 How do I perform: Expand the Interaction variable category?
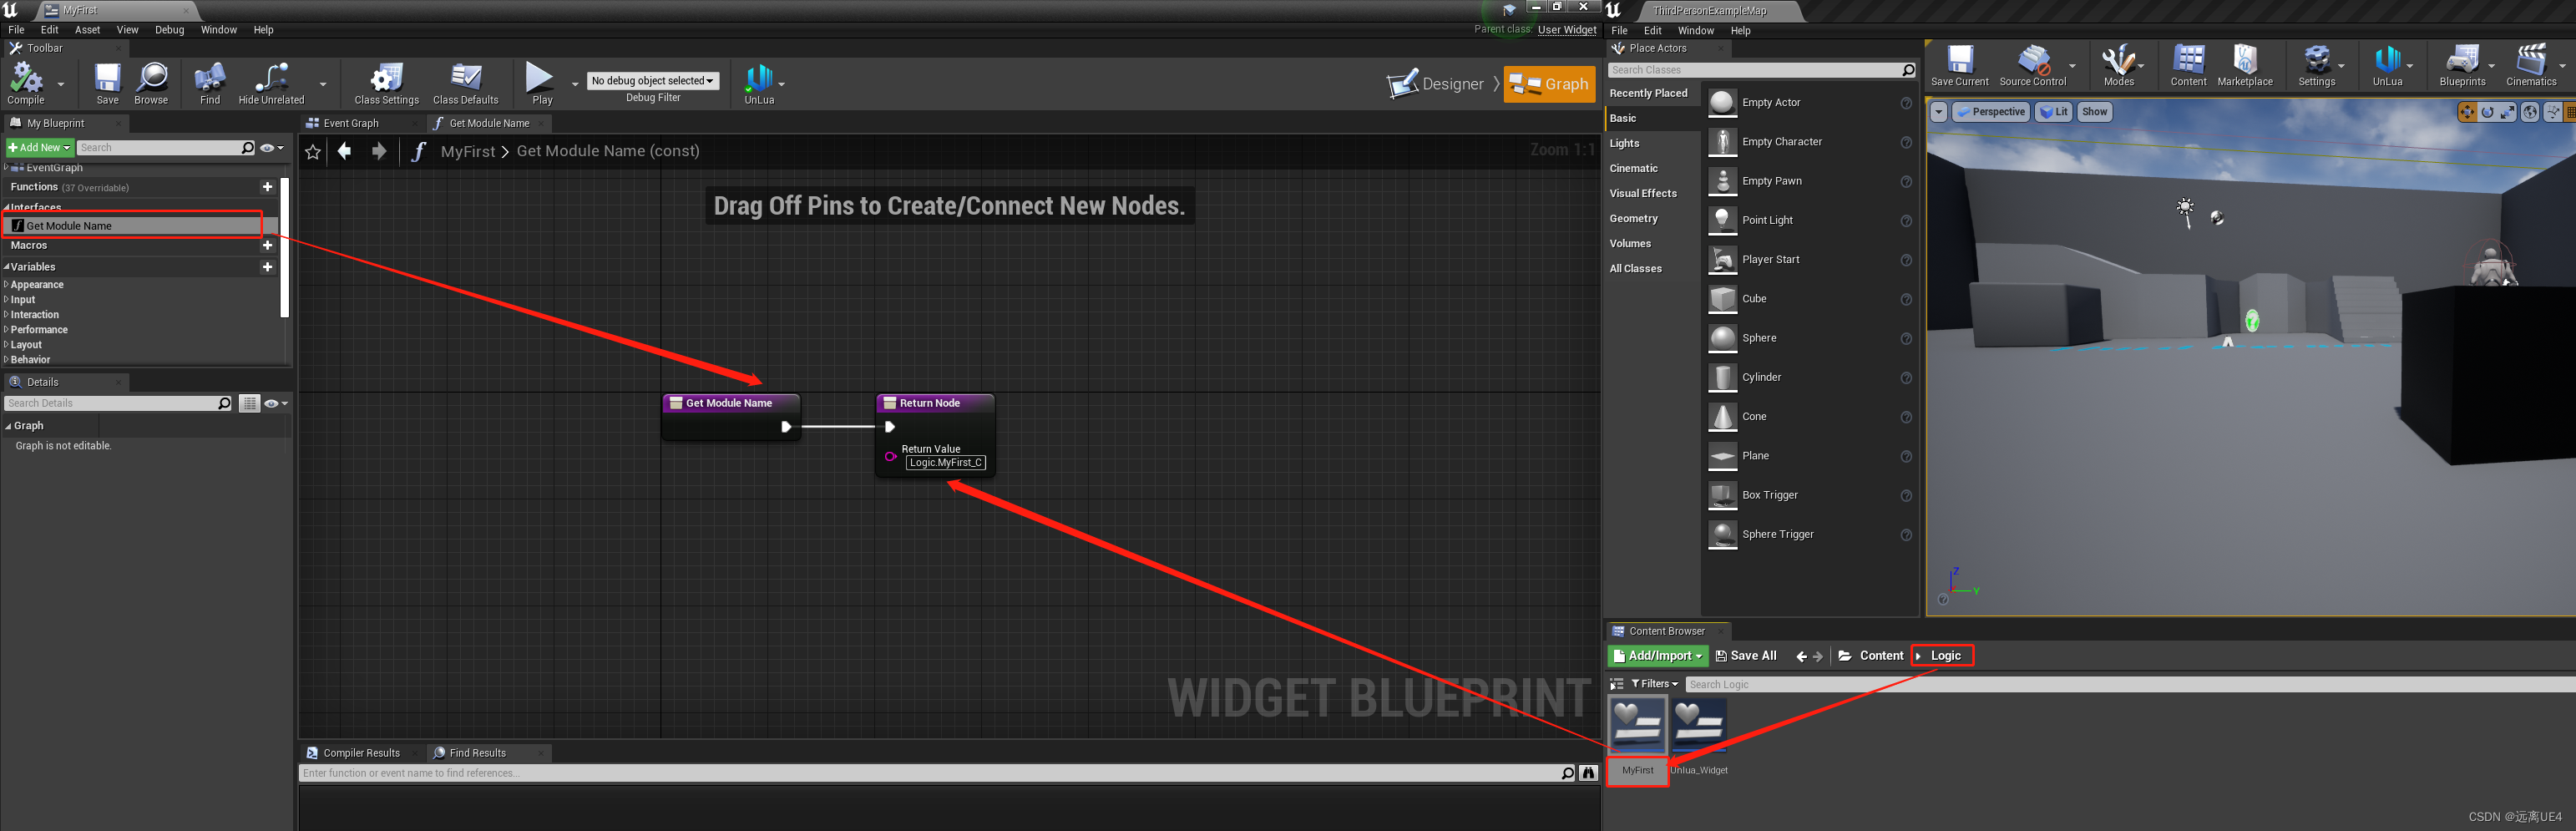click(33, 314)
